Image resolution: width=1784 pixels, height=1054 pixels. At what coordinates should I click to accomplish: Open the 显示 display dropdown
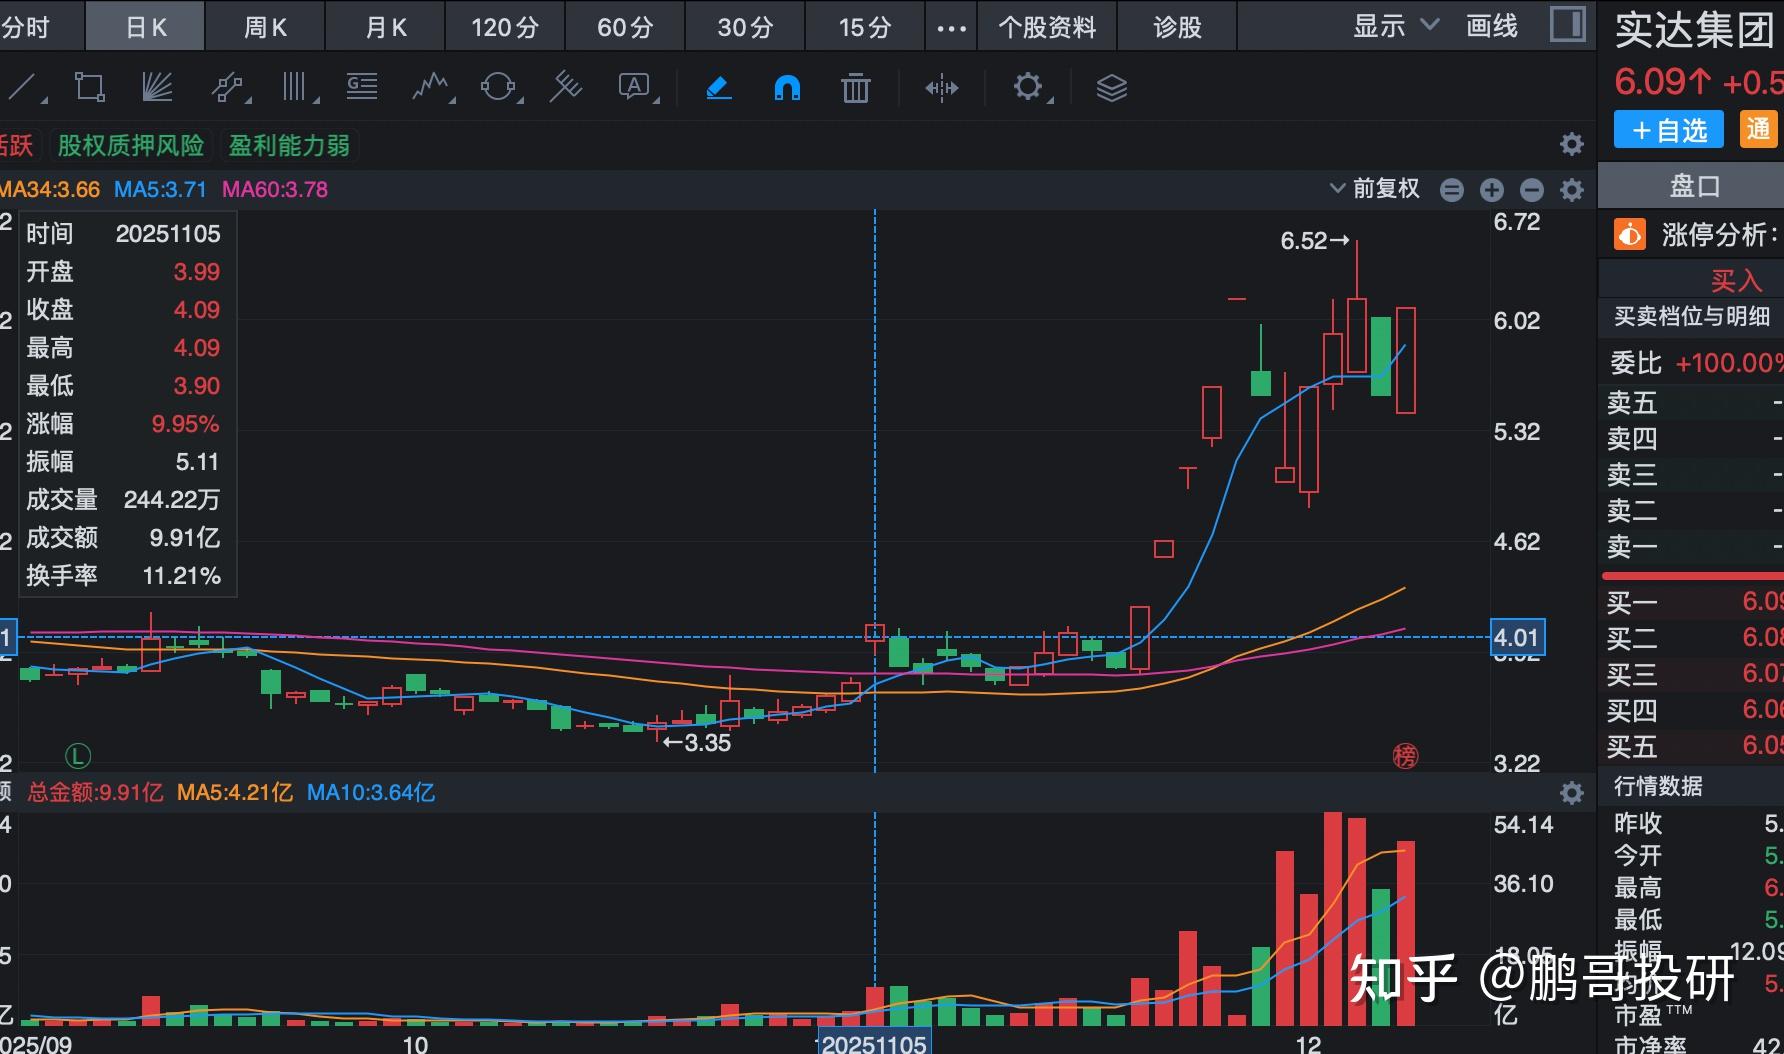click(x=1395, y=26)
